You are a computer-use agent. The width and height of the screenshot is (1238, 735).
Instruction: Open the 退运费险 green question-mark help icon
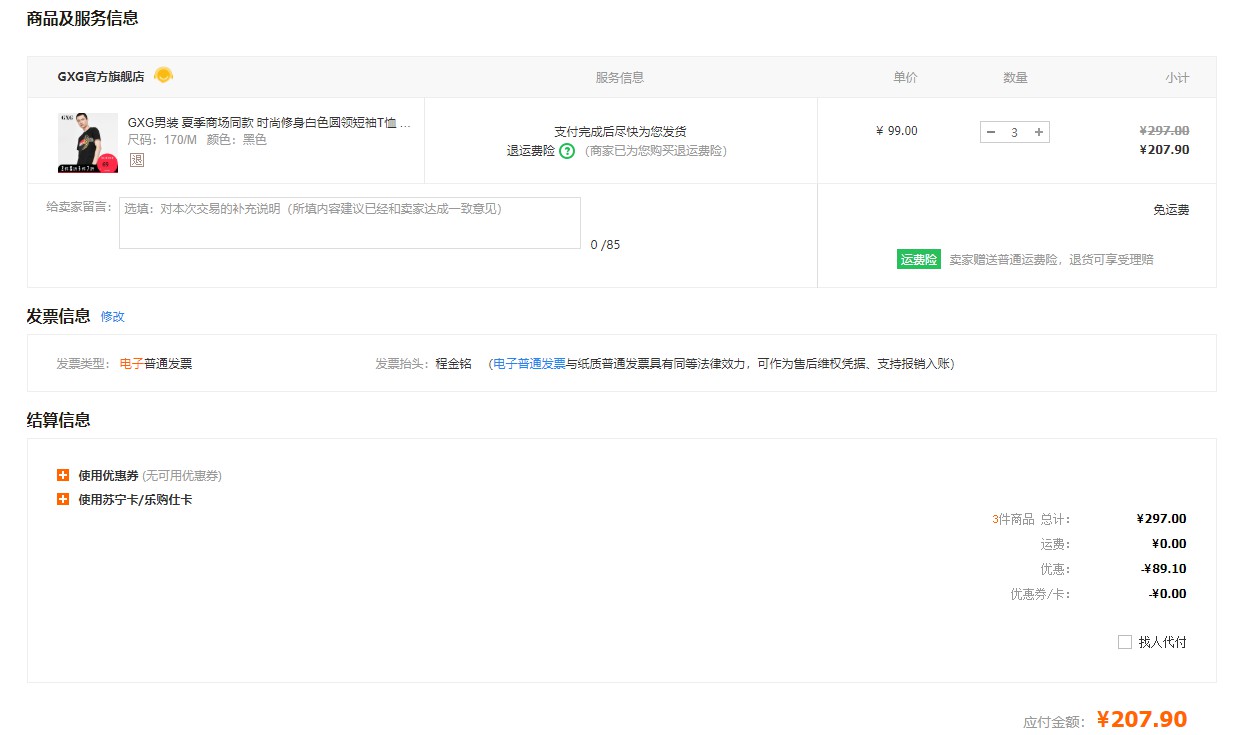click(x=567, y=151)
